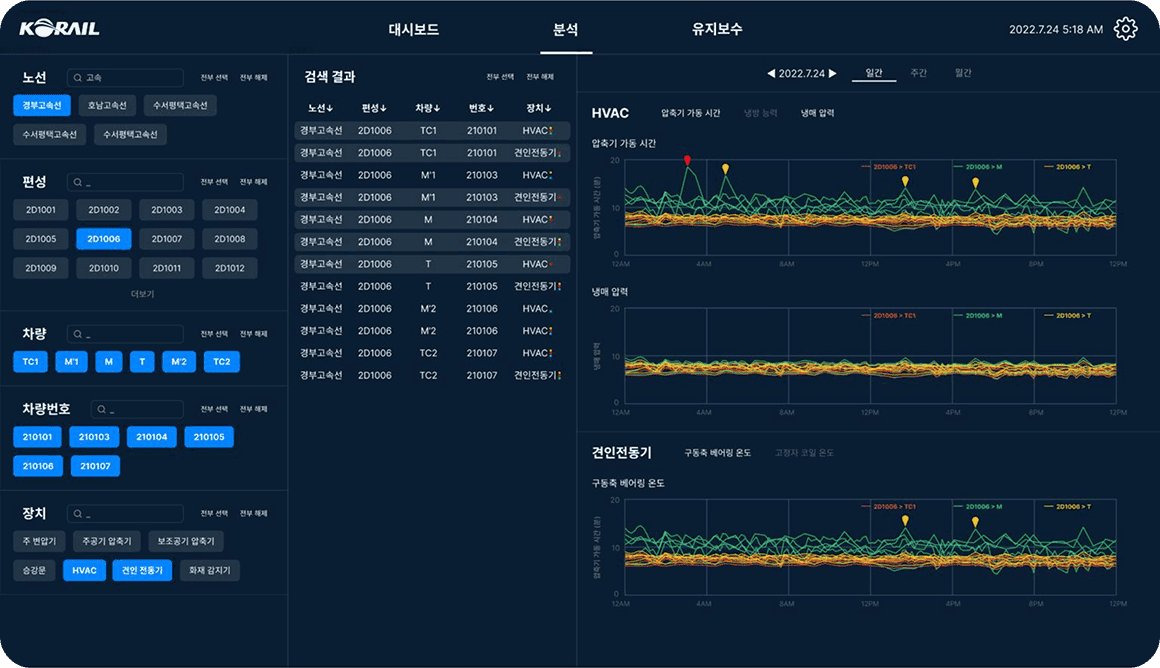Select the 화재 감지기 device chip
The width and height of the screenshot is (1160, 668).
[209, 570]
